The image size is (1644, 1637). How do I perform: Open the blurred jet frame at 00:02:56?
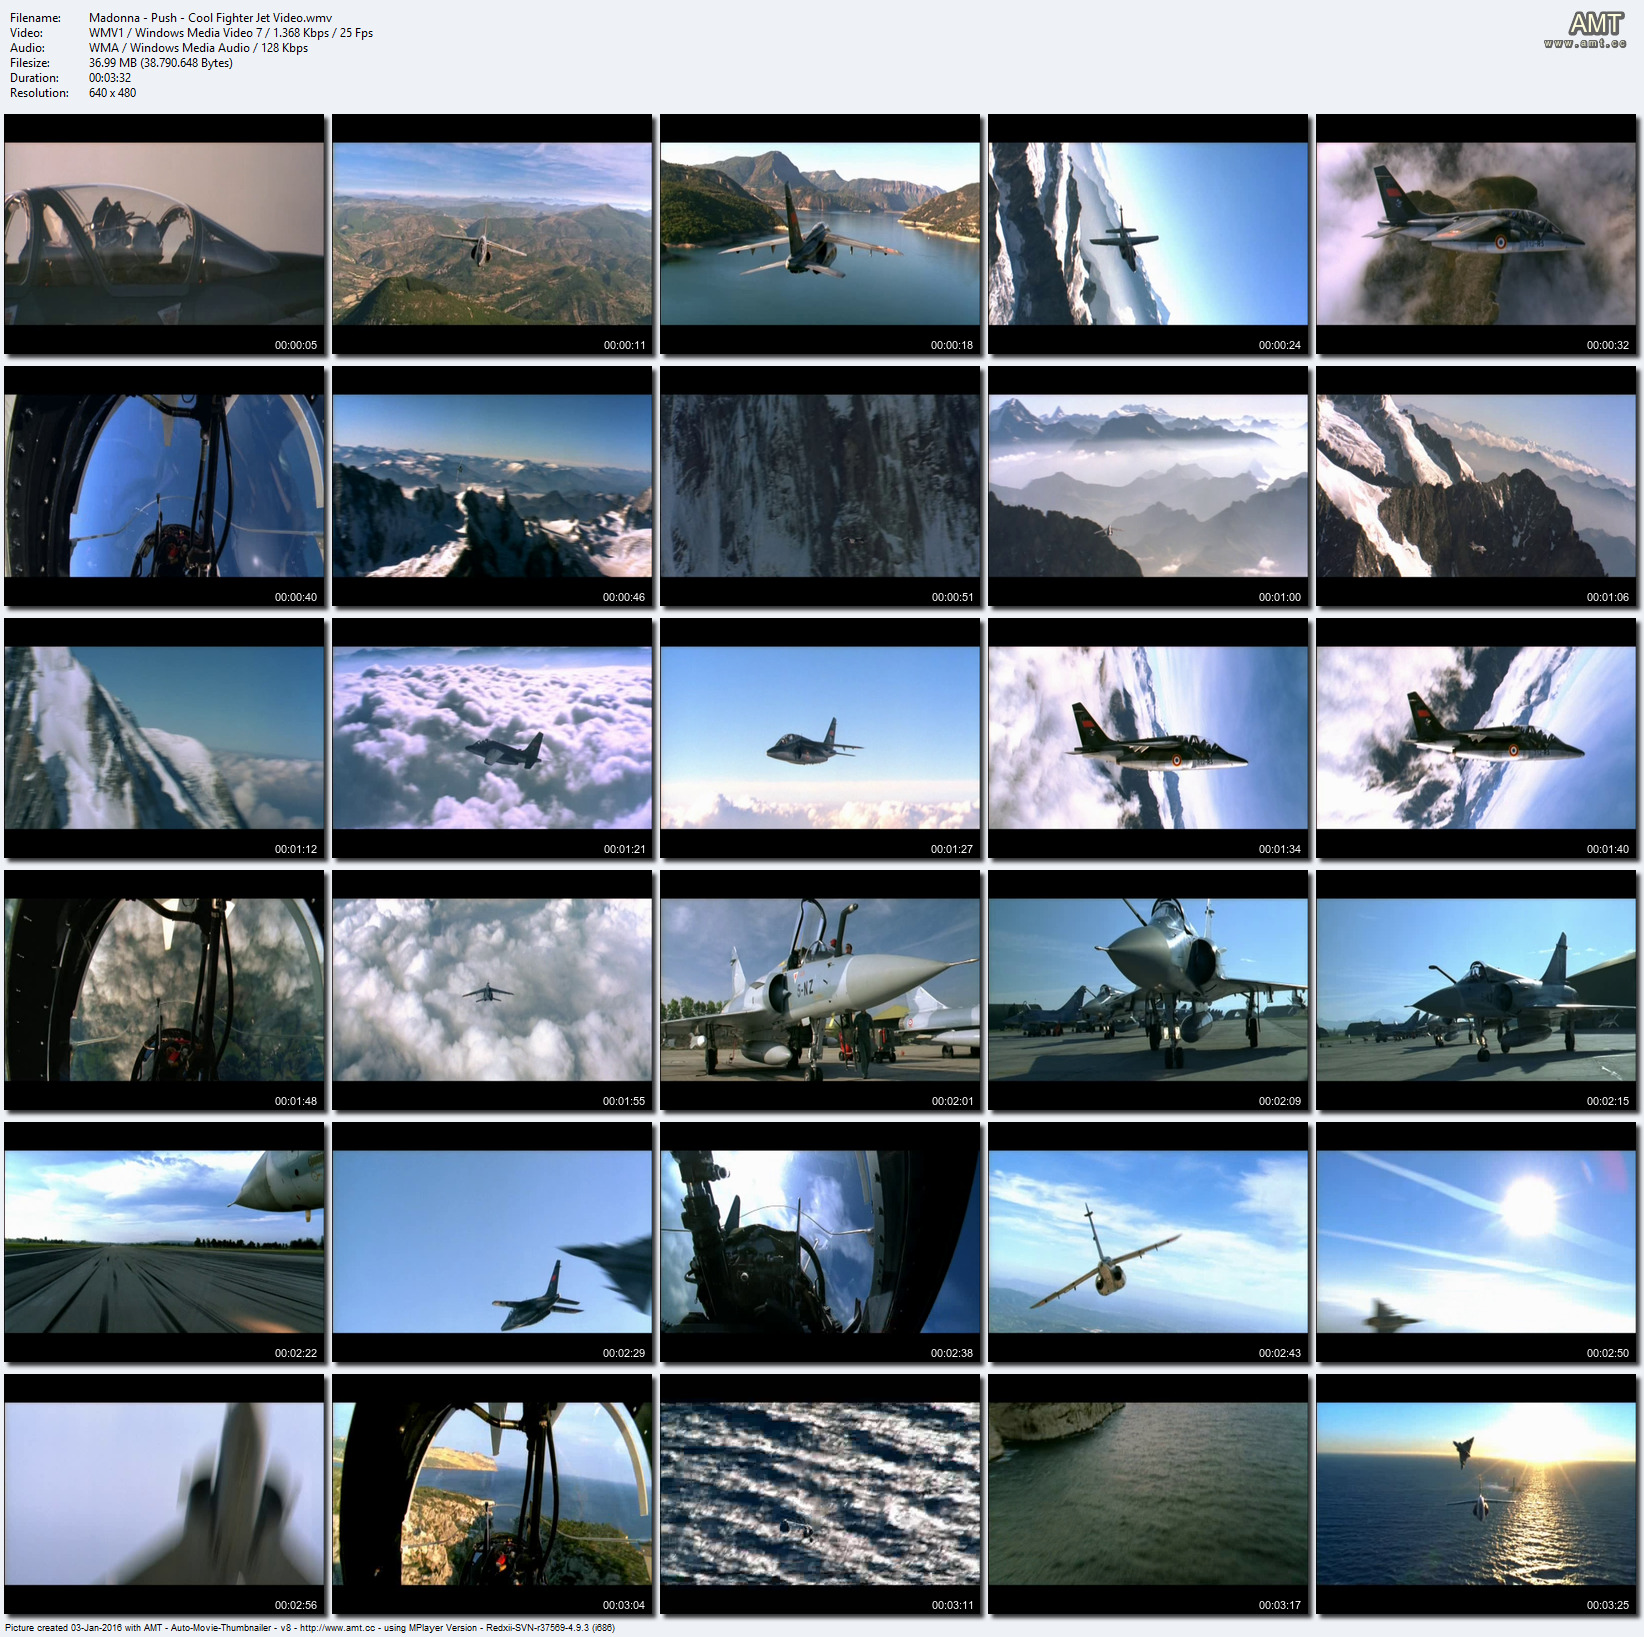pos(164,1494)
